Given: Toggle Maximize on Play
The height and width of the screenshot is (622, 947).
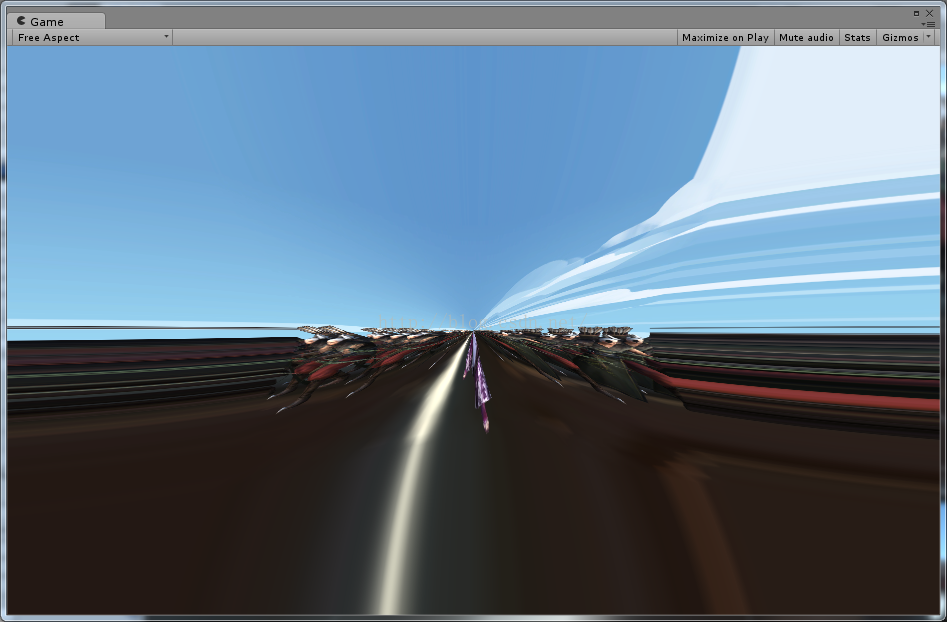Looking at the screenshot, I should [x=725, y=37].
